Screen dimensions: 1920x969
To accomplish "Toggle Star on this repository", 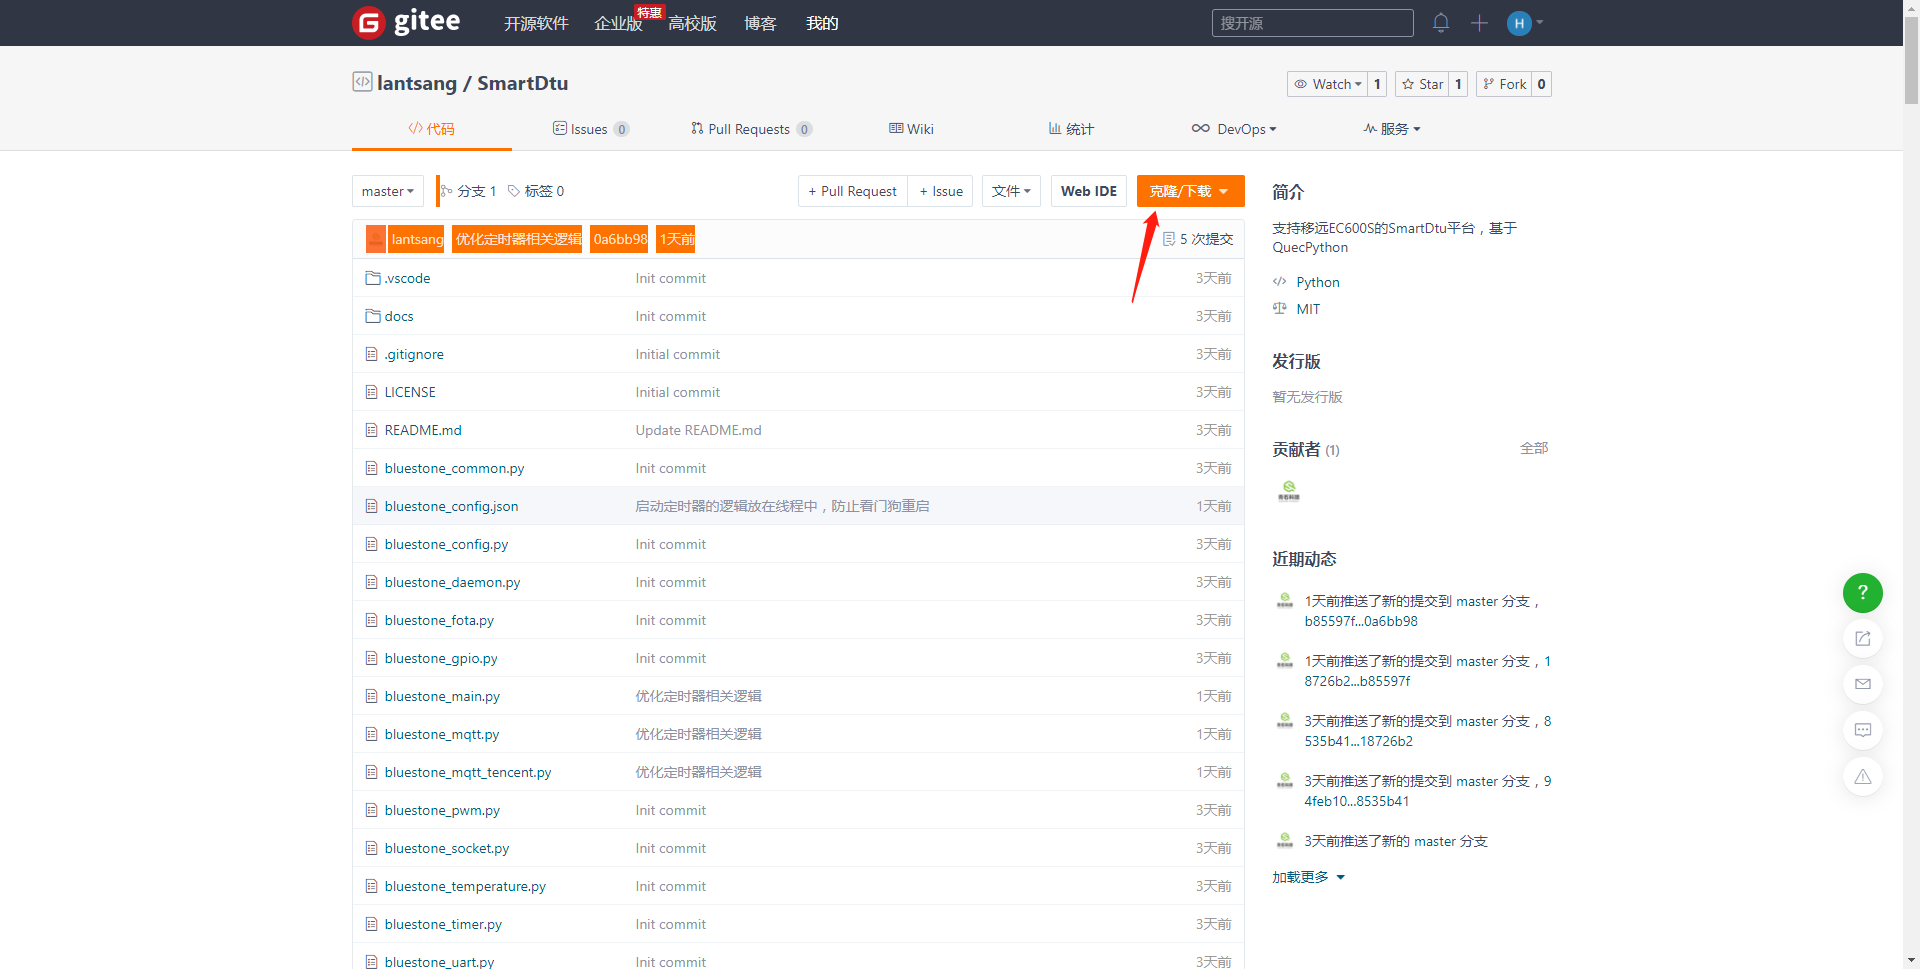I will tap(1422, 84).
